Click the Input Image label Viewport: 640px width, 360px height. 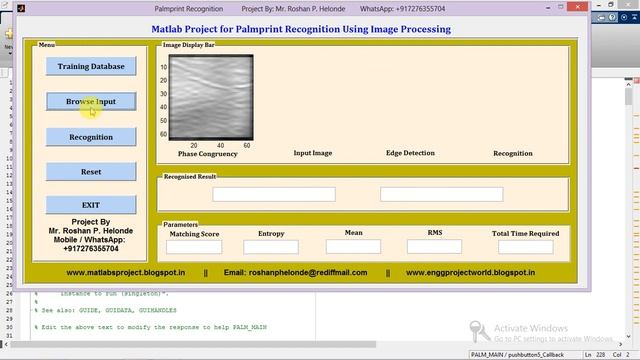[313, 153]
